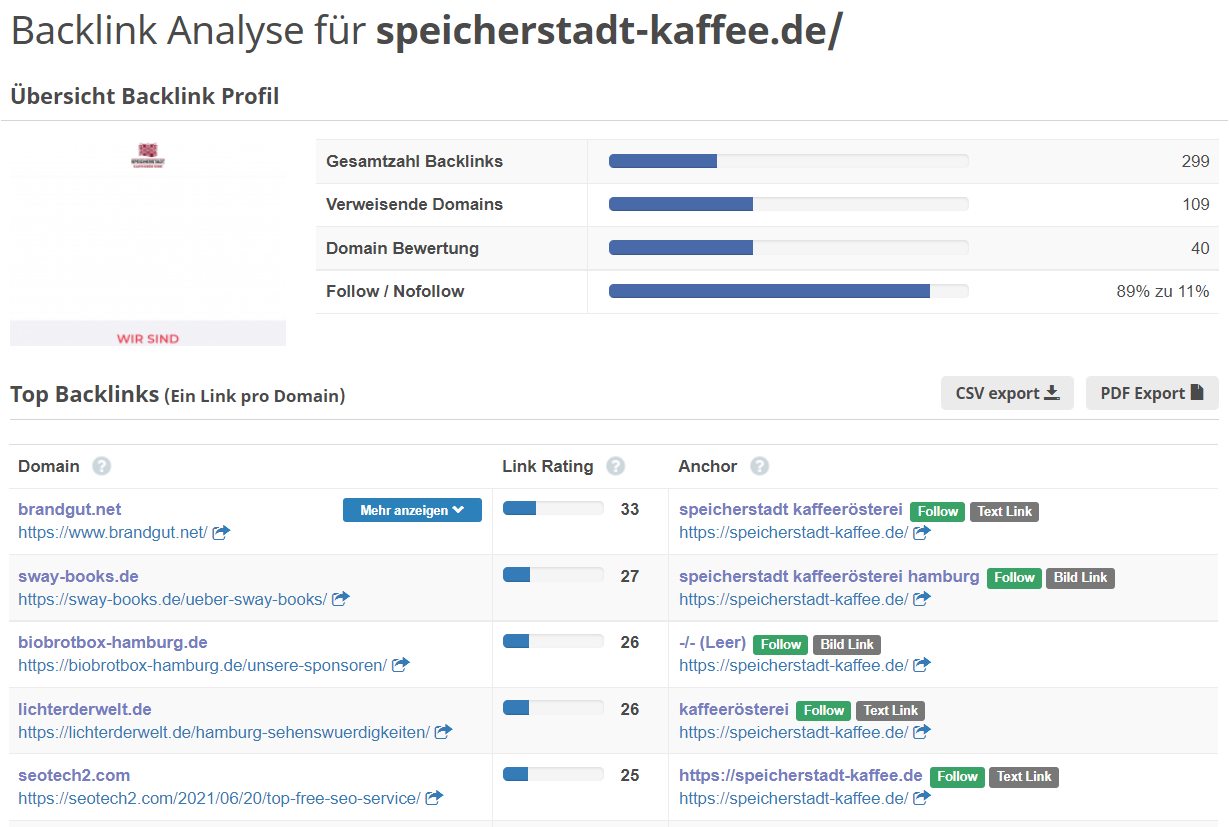Click the Gesamtzahl Backlinks value 299
Screen dimensions: 1229x827
1196,161
